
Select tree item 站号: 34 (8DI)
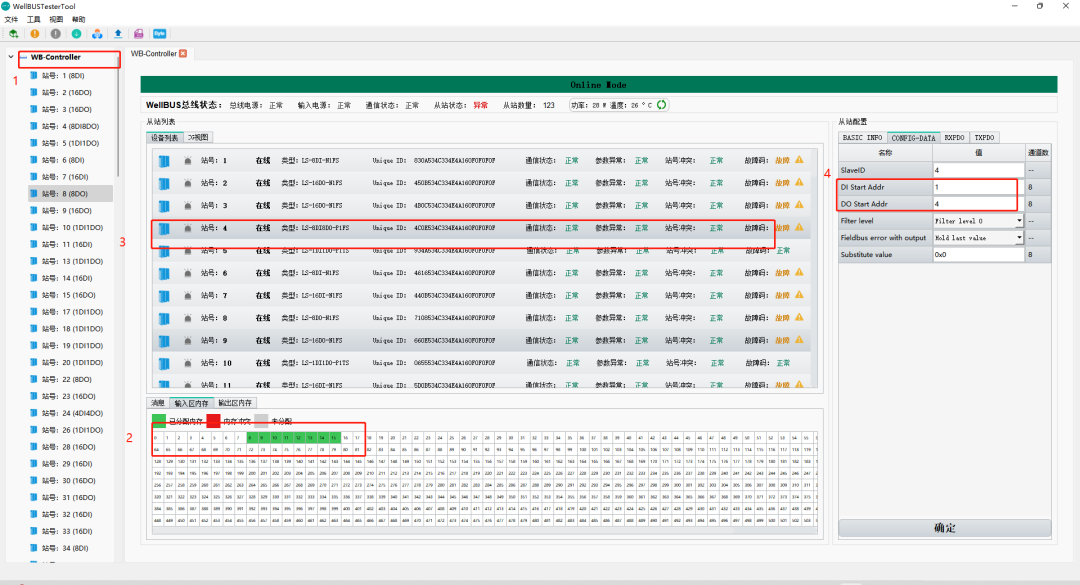[65, 548]
